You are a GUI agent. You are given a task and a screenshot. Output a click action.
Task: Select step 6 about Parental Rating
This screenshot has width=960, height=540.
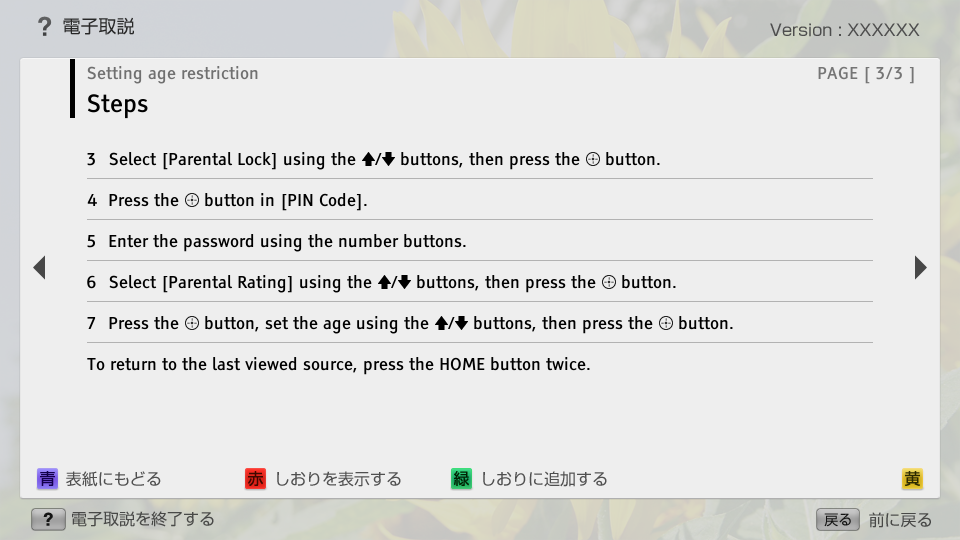point(381,283)
